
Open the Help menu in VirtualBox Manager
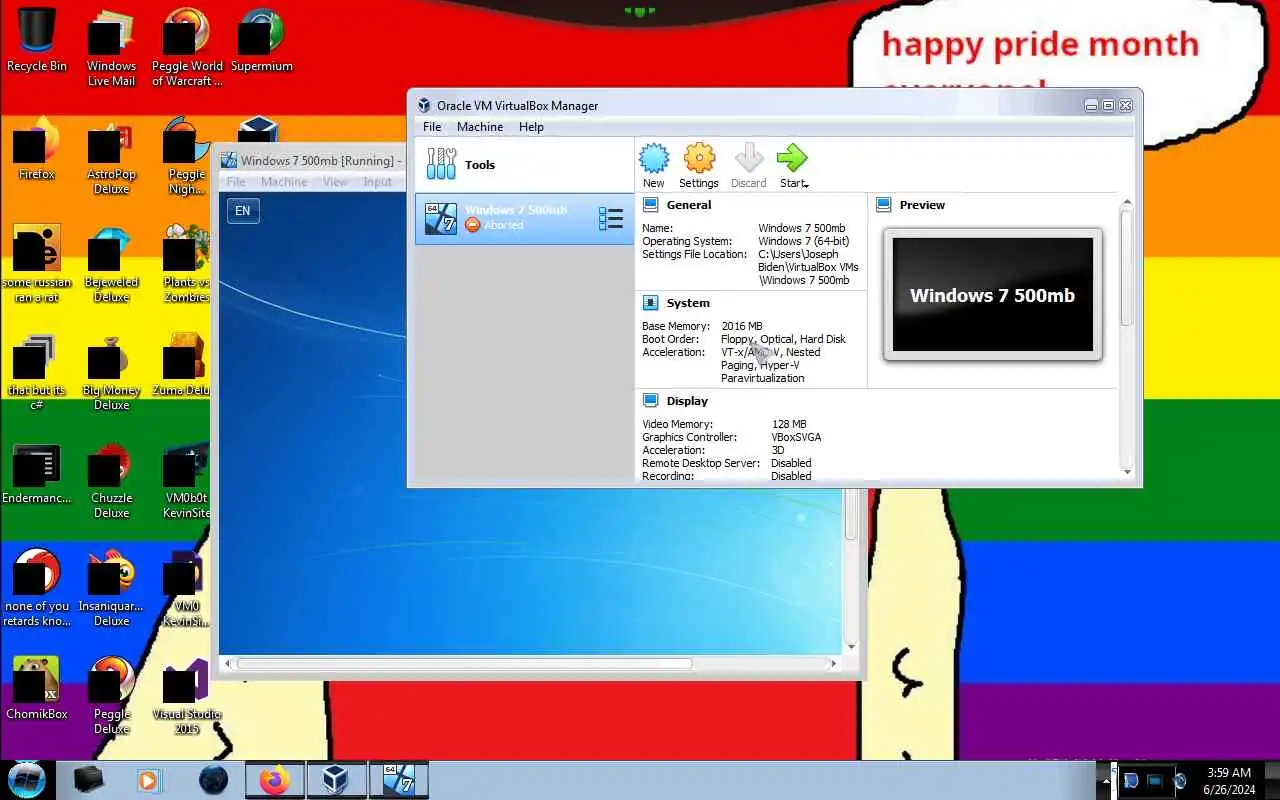[531, 127]
